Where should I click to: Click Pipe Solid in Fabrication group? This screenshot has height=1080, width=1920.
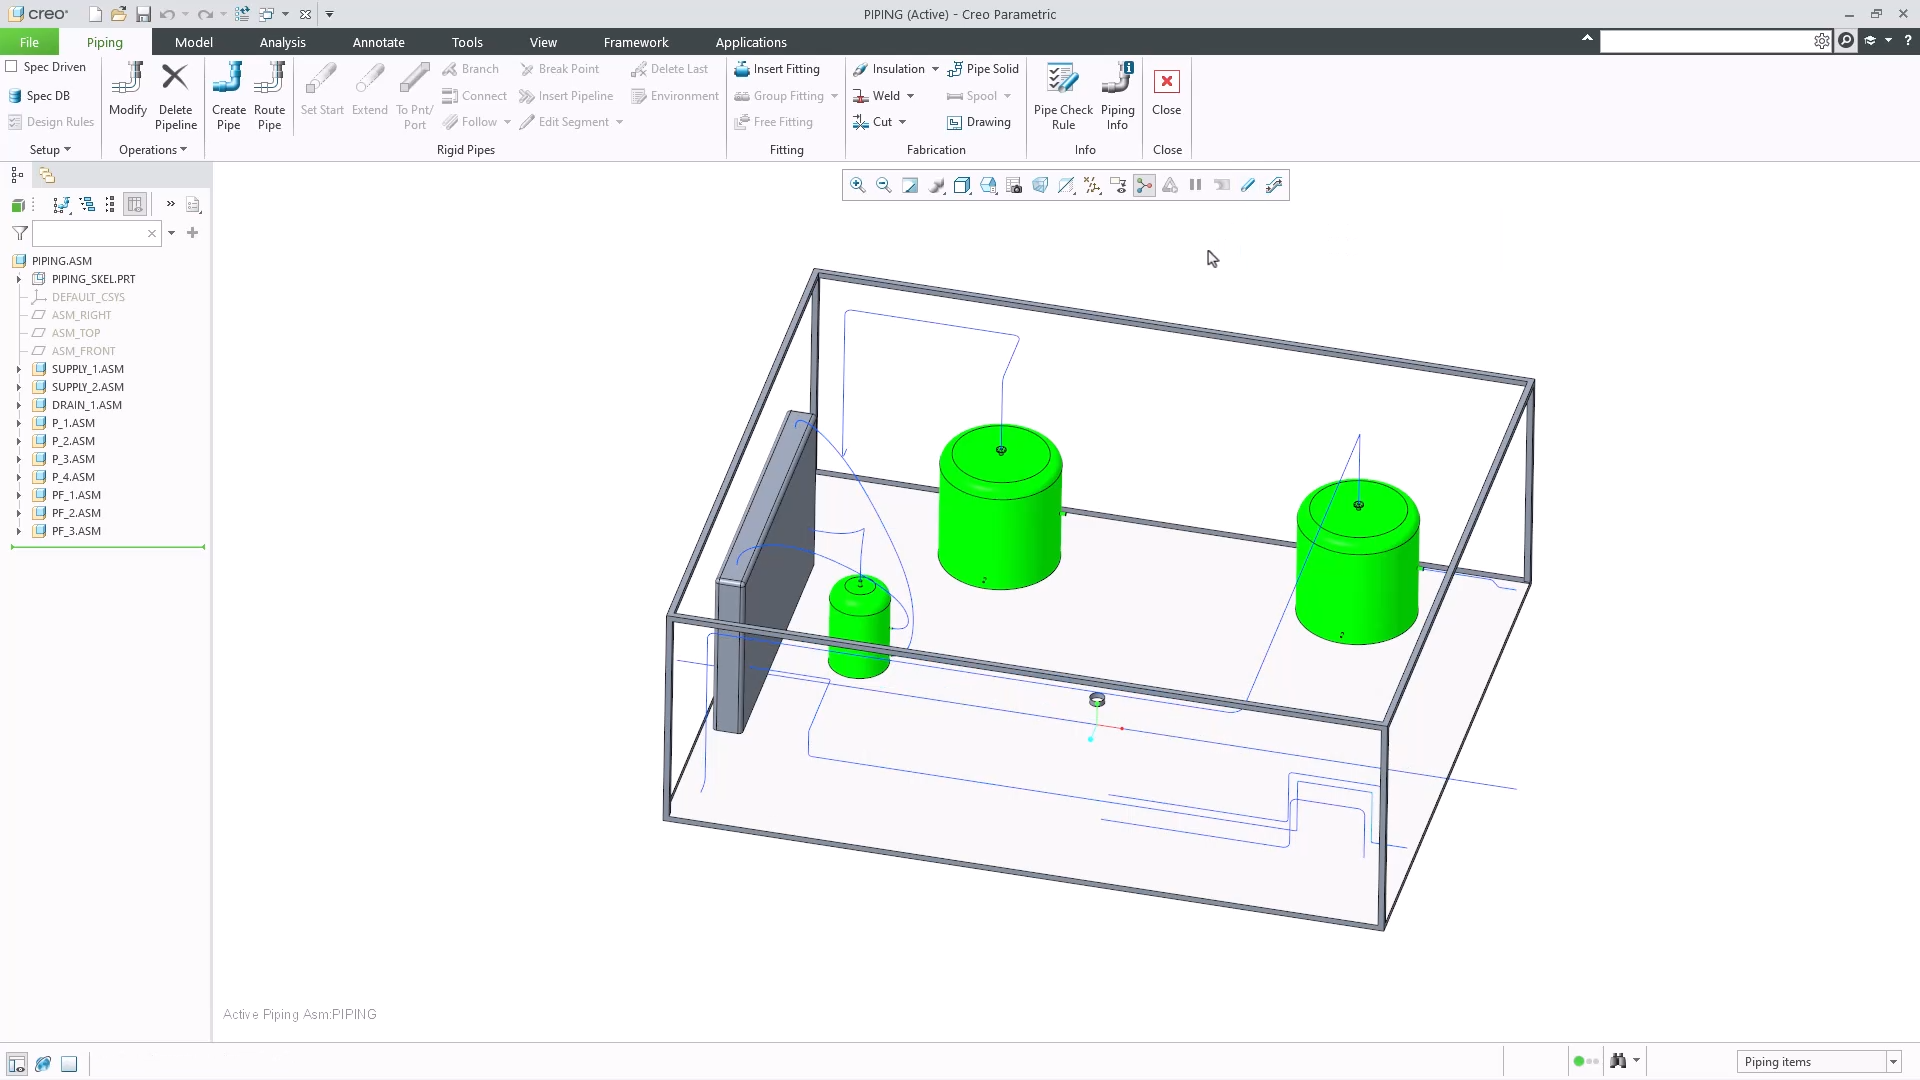(983, 69)
